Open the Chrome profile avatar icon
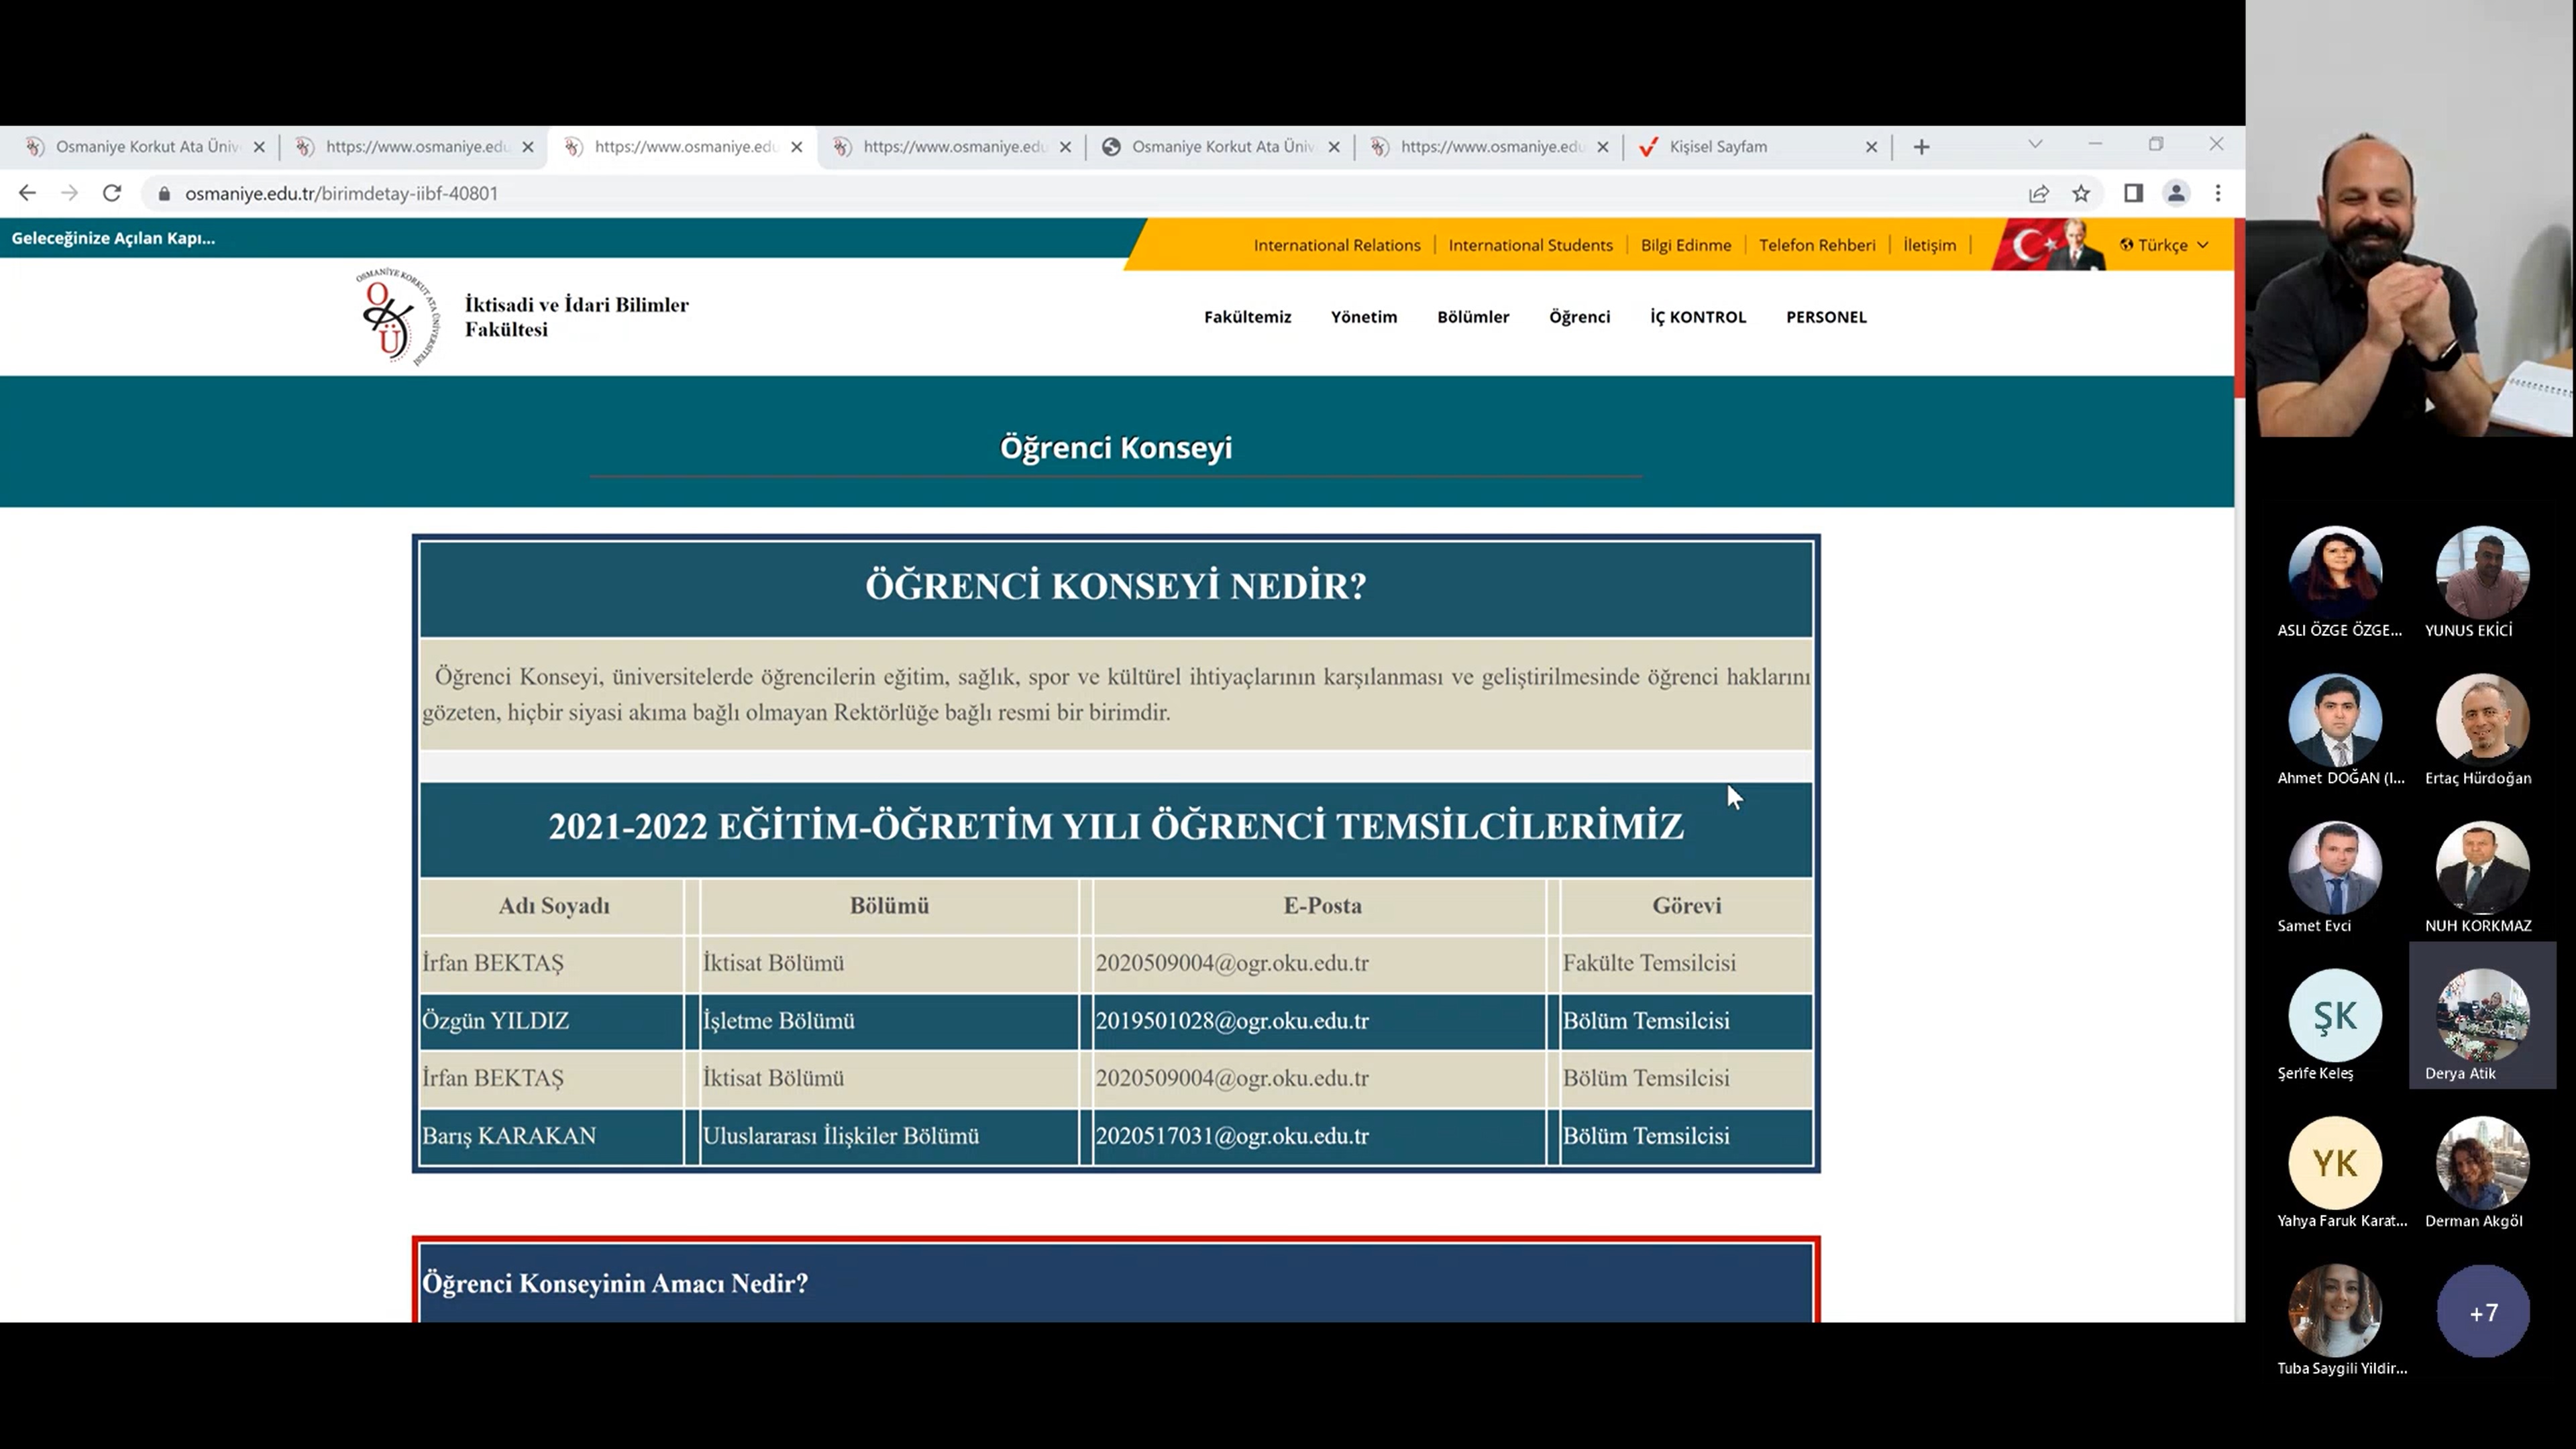 coord(2176,194)
